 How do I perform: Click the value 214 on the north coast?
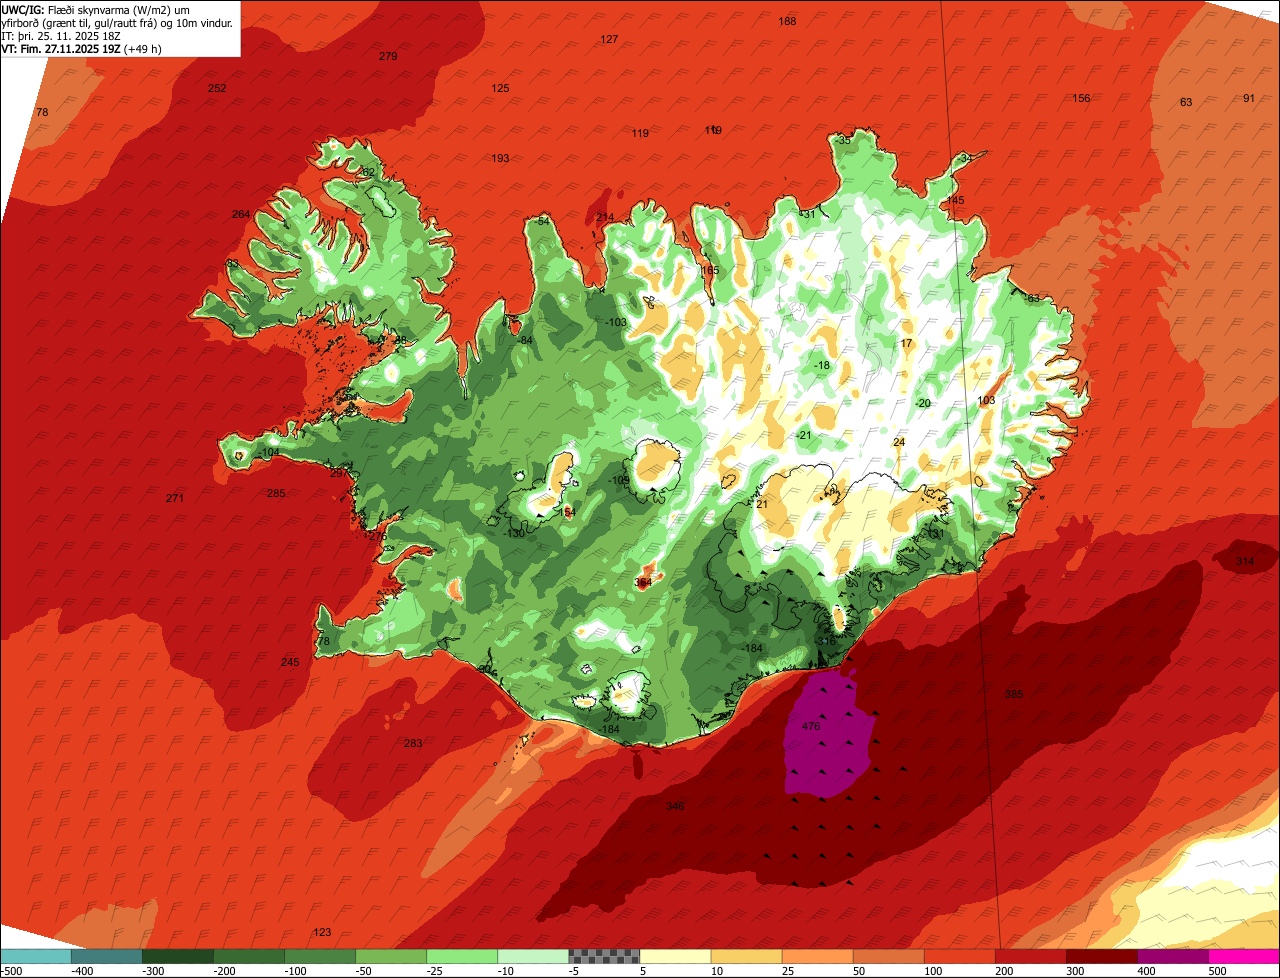605,218
